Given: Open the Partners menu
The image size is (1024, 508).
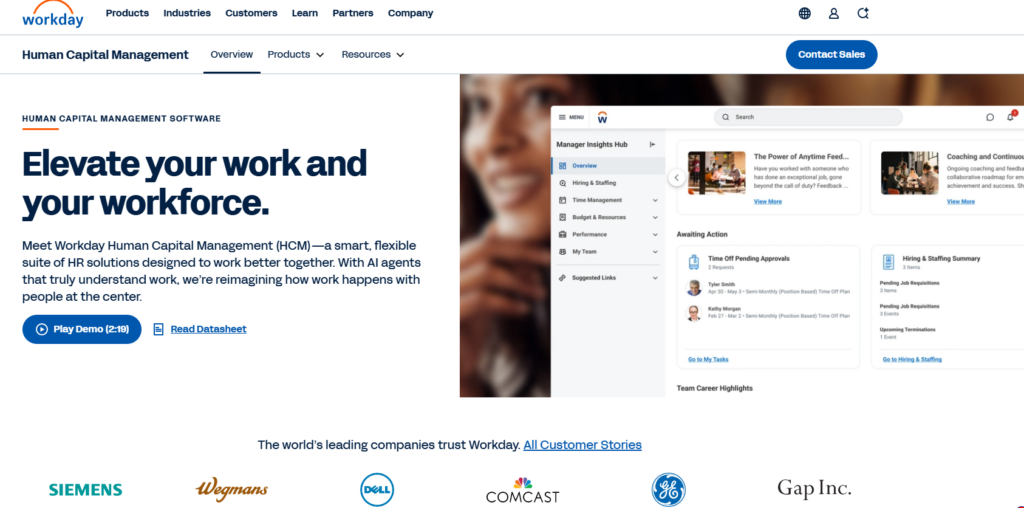Looking at the screenshot, I should tap(353, 13).
